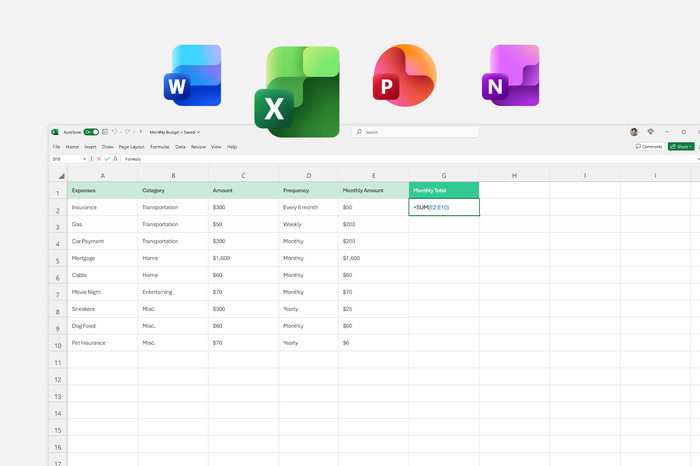
Task: Confirm formula with the checkmark icon
Action: (108, 159)
